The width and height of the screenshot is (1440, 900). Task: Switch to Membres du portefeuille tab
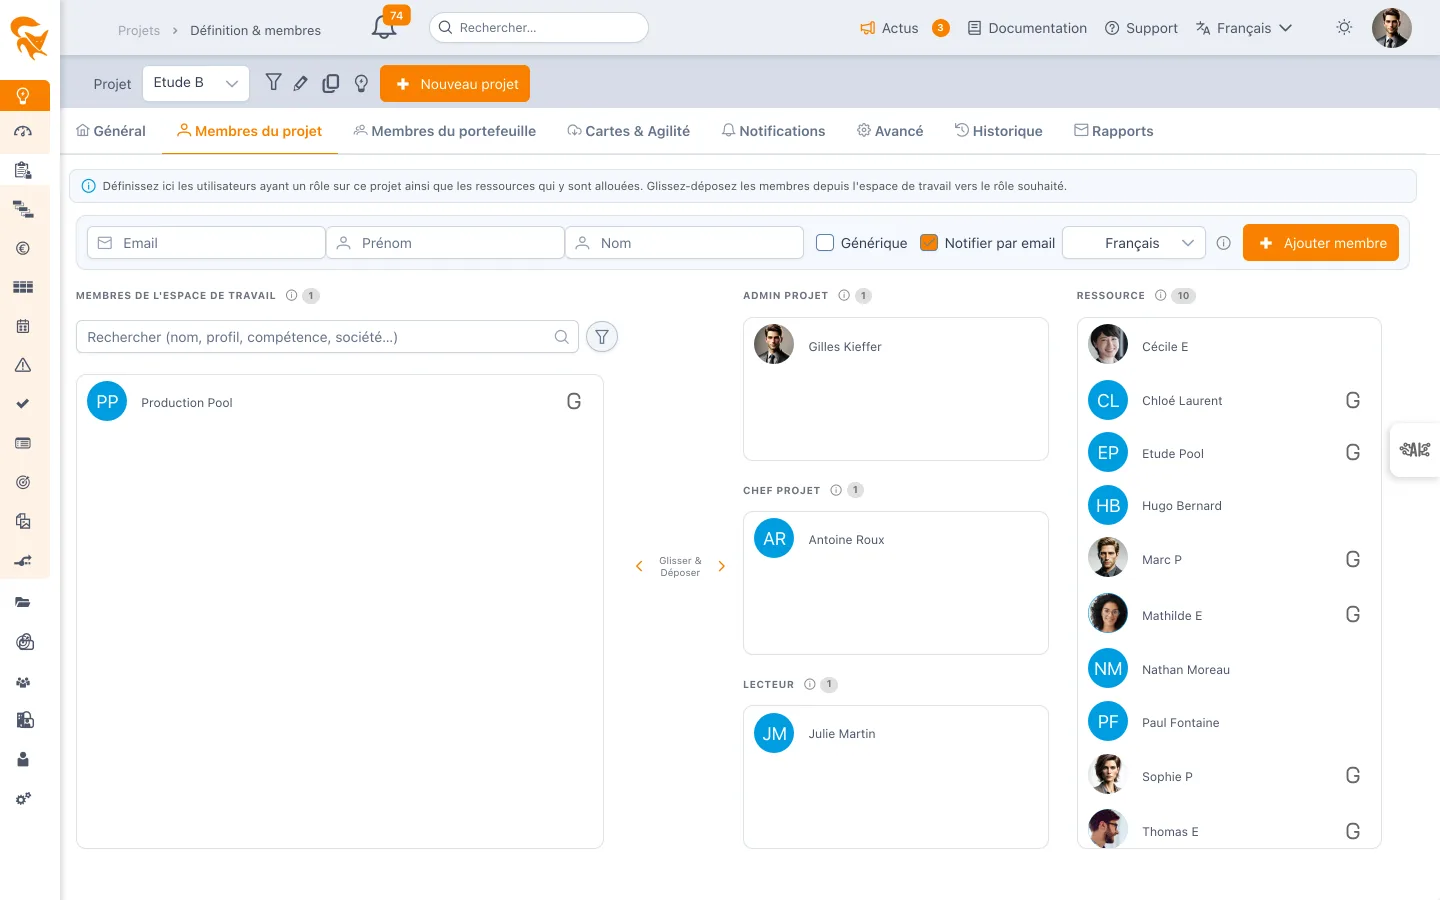(x=444, y=131)
